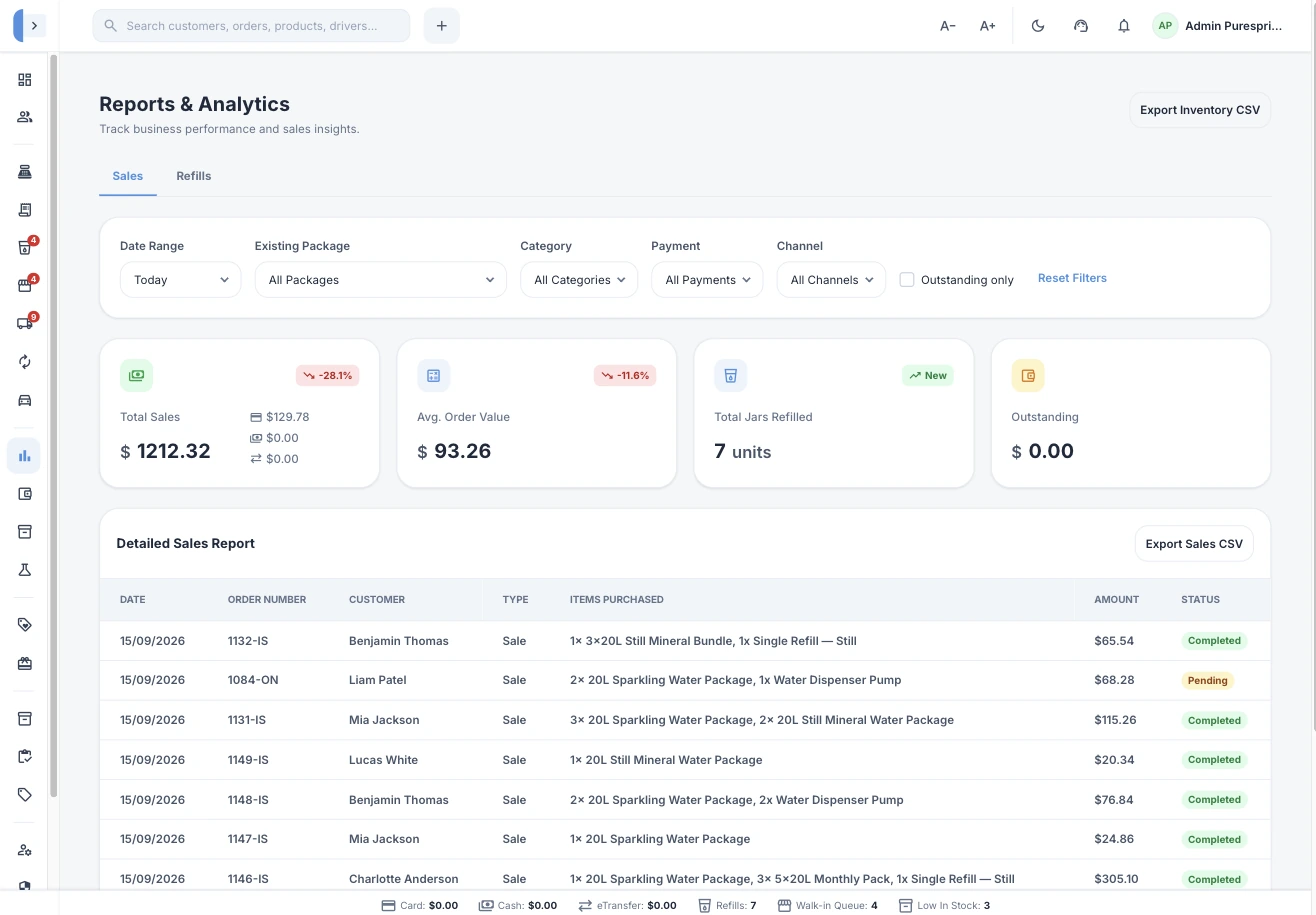The height and width of the screenshot is (915, 1316).
Task: Open the notifications bell icon
Action: coord(1124,26)
